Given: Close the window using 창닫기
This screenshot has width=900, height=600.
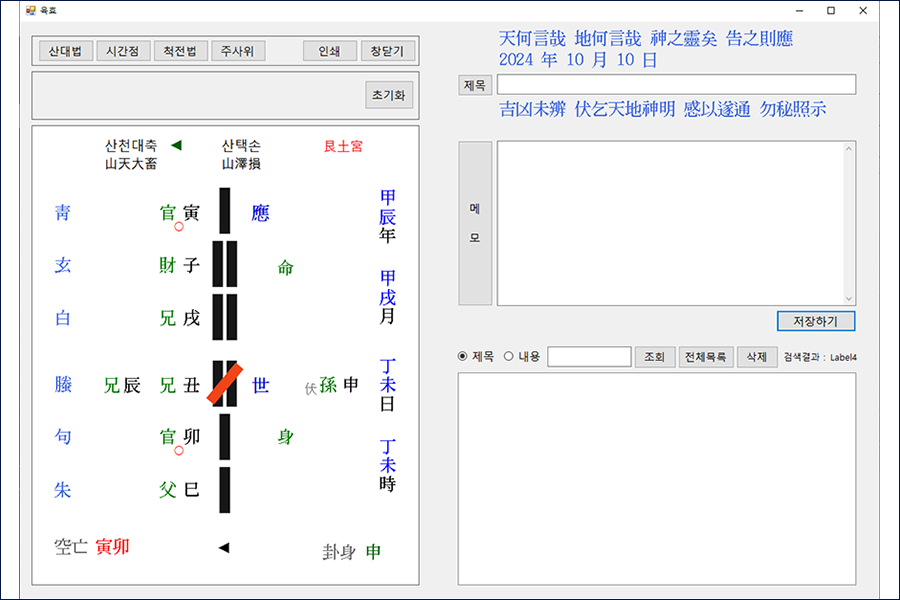Looking at the screenshot, I should [388, 50].
